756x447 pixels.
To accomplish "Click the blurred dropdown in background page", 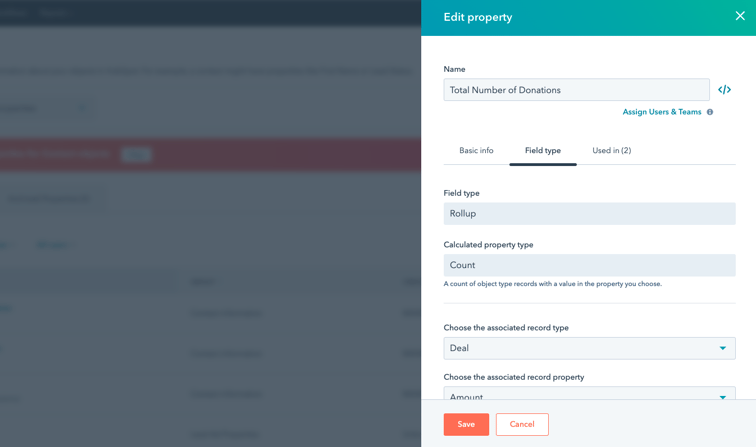I will [x=47, y=108].
